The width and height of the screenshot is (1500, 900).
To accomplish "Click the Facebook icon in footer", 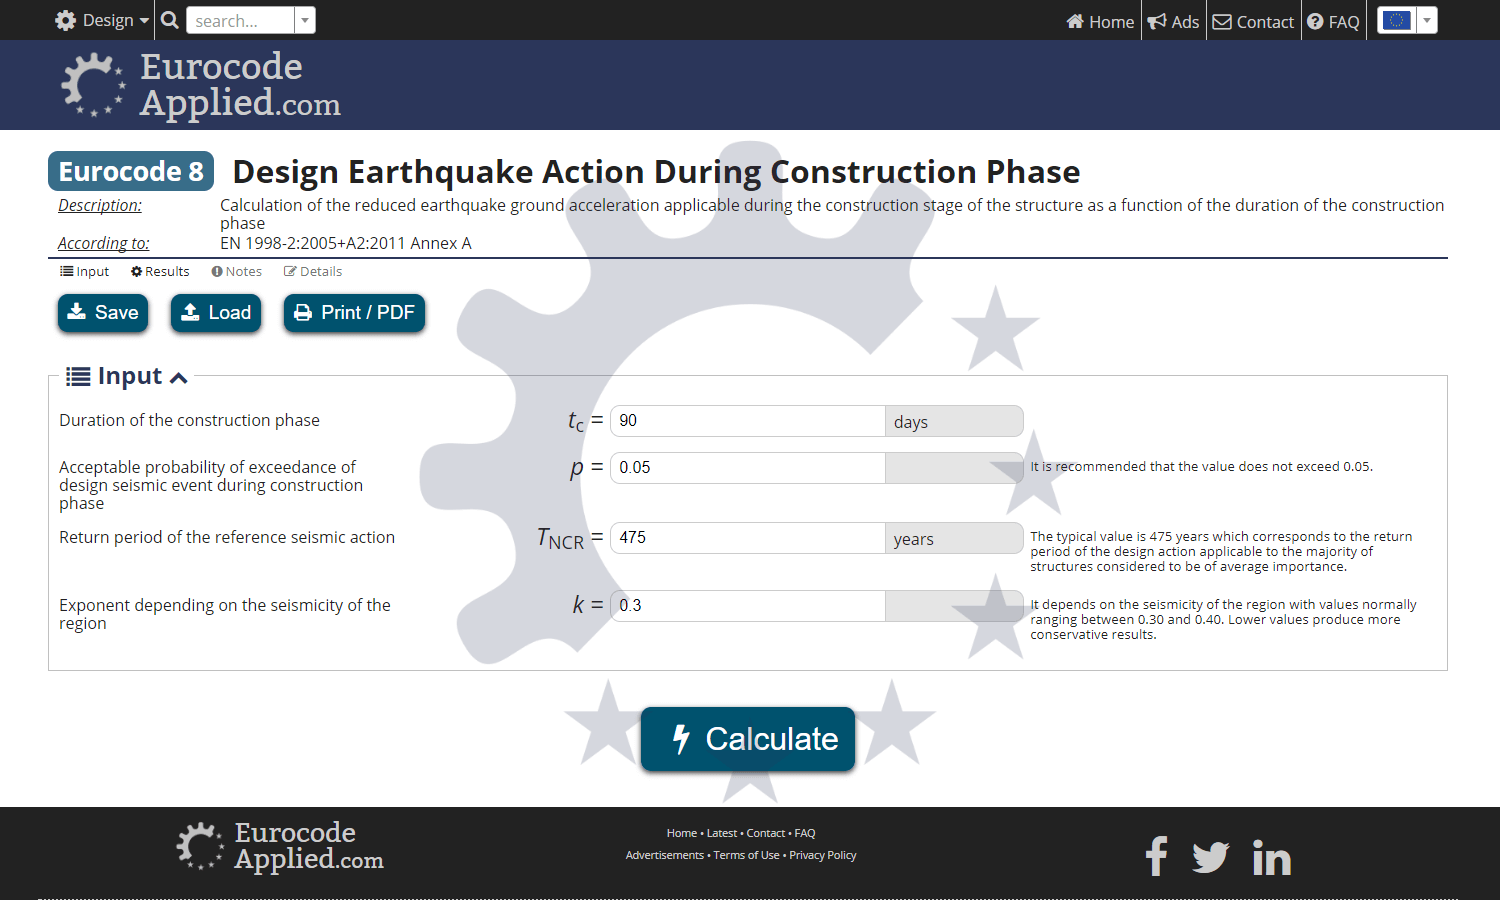I will click(x=1156, y=856).
